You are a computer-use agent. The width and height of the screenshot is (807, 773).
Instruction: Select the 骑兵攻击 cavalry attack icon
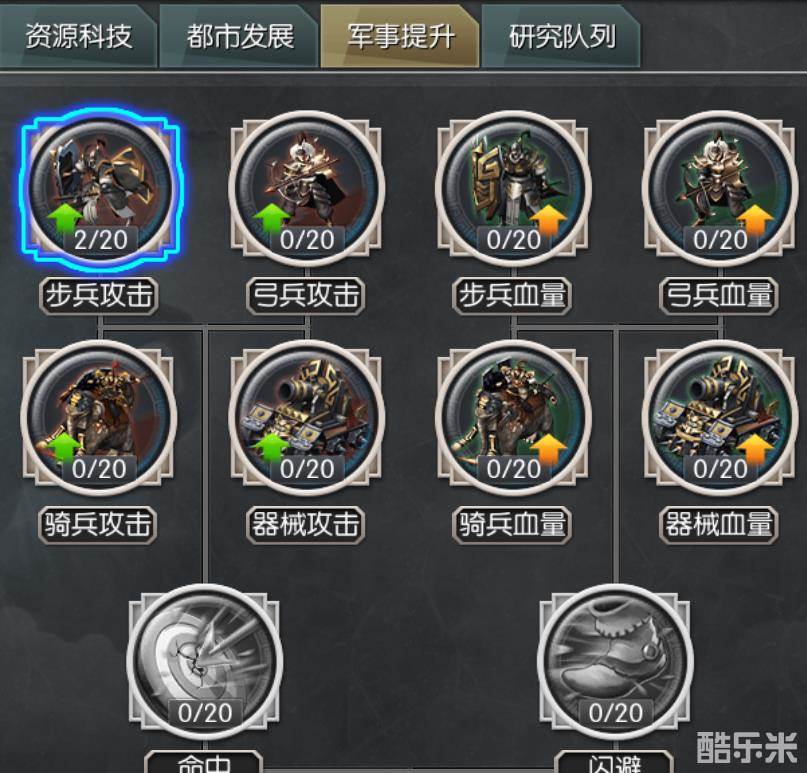[99, 418]
